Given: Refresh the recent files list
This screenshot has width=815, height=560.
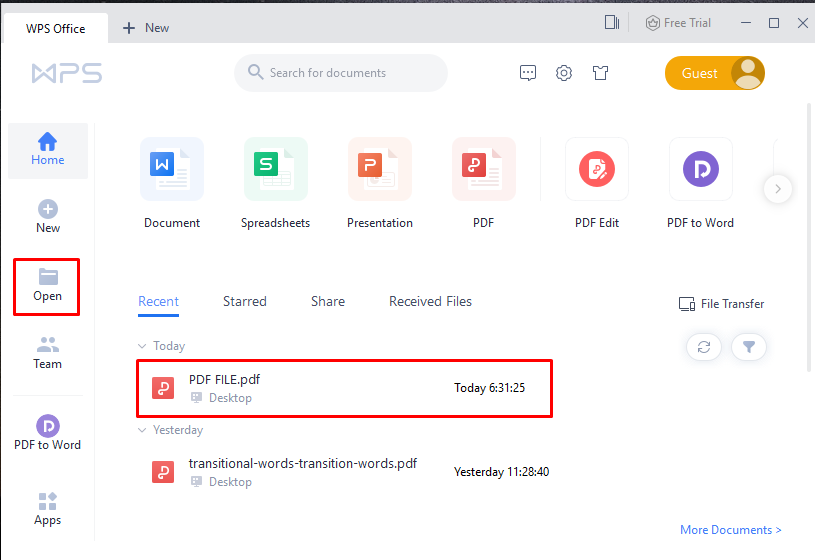Looking at the screenshot, I should click(704, 347).
